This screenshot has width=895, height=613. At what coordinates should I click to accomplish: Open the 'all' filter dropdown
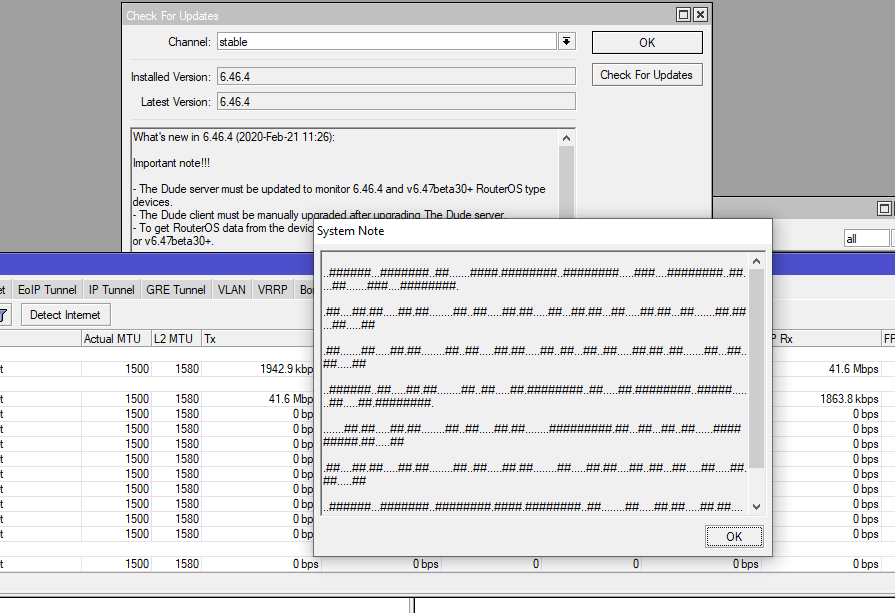coord(866,239)
